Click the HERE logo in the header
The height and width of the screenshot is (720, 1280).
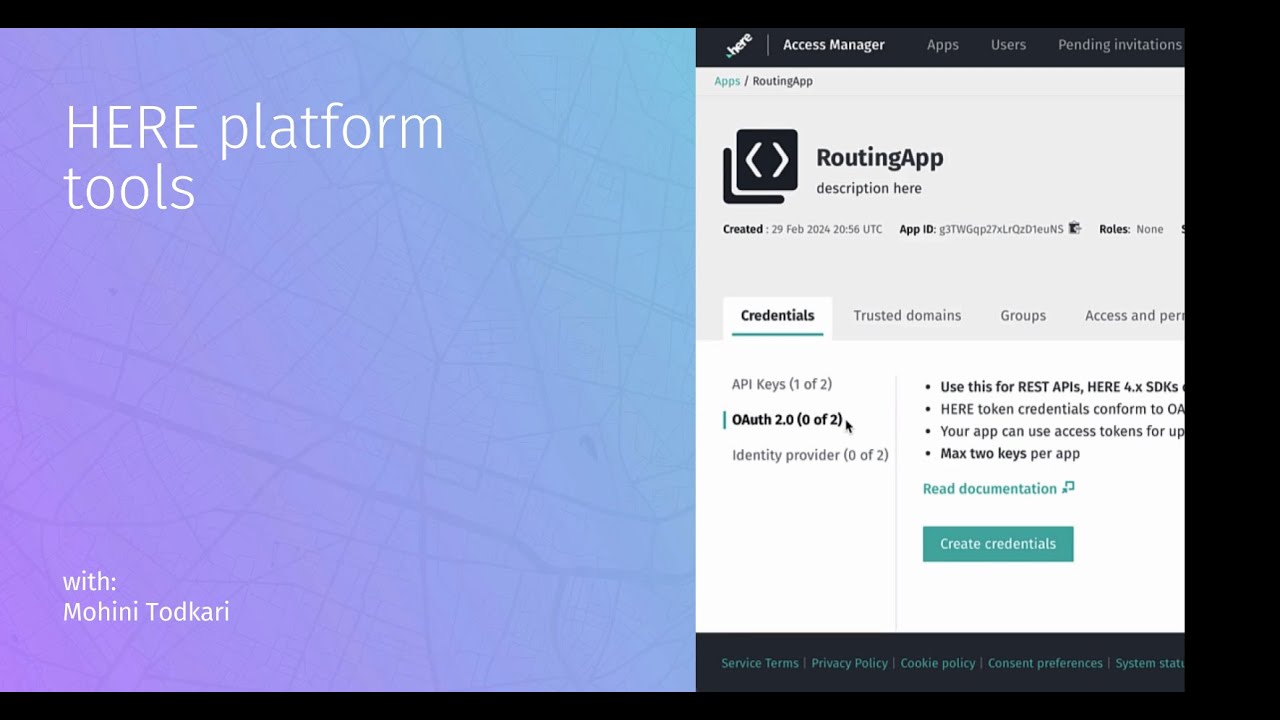(x=739, y=45)
